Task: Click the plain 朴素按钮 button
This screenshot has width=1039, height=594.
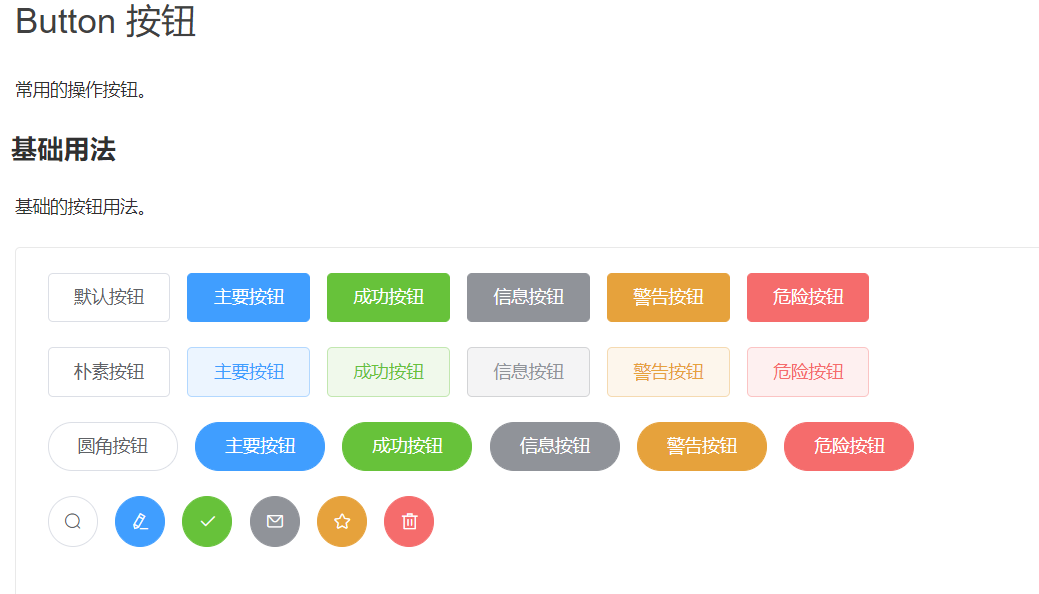Action: click(109, 372)
